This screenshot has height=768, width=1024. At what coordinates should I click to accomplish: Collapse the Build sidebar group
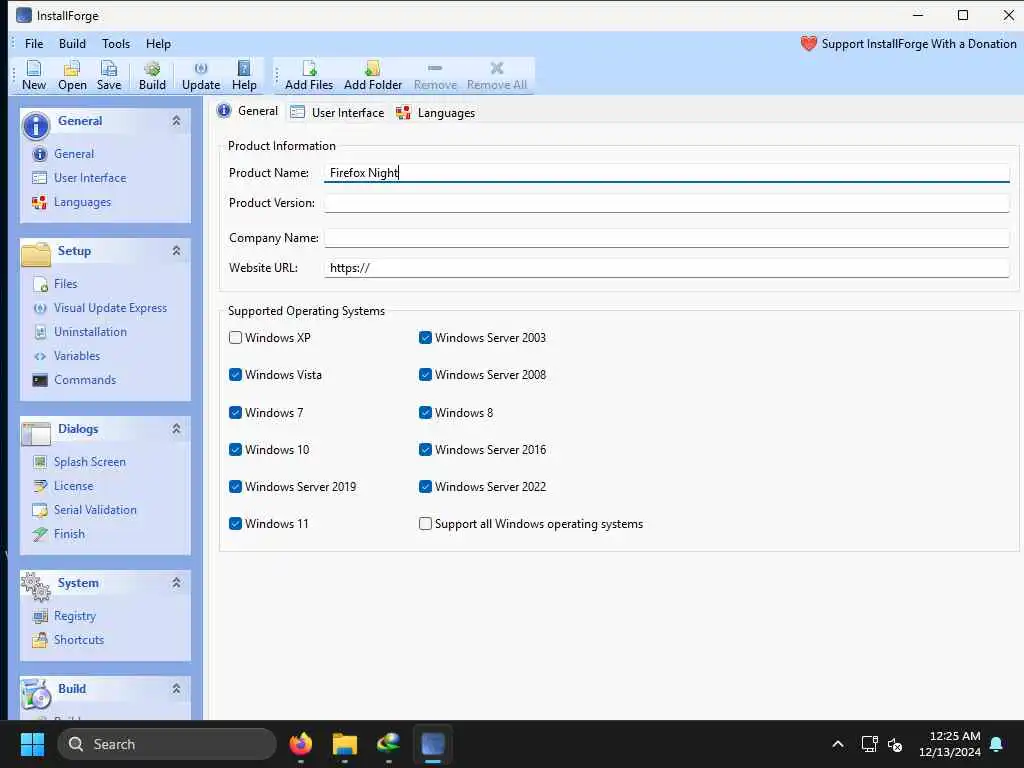176,689
